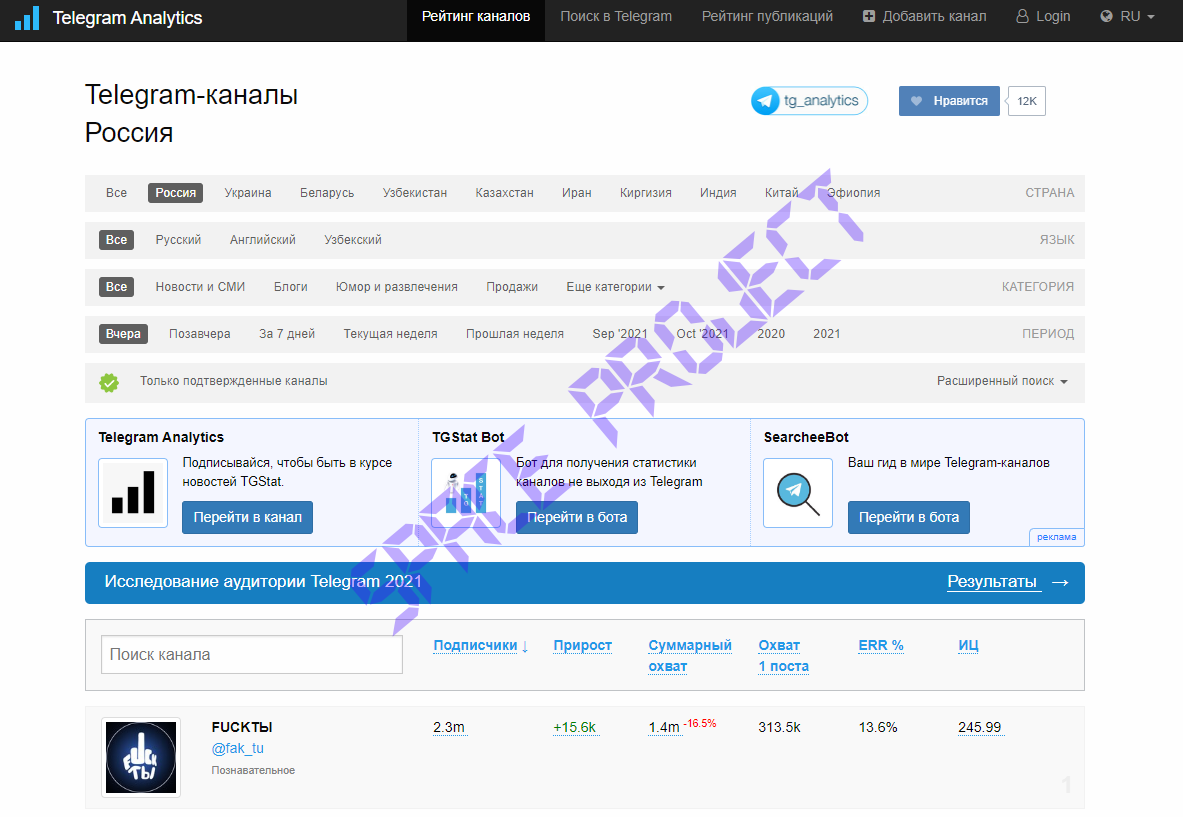Image resolution: width=1183 pixels, height=817 pixels.
Task: Sort by ИЦ column
Action: tap(968, 646)
